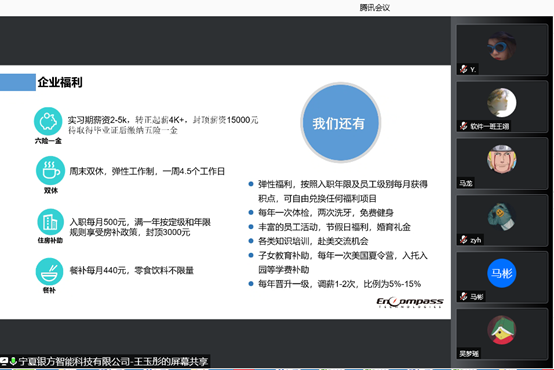Select the bottom participant 吴梦瑶 tile

(502, 334)
